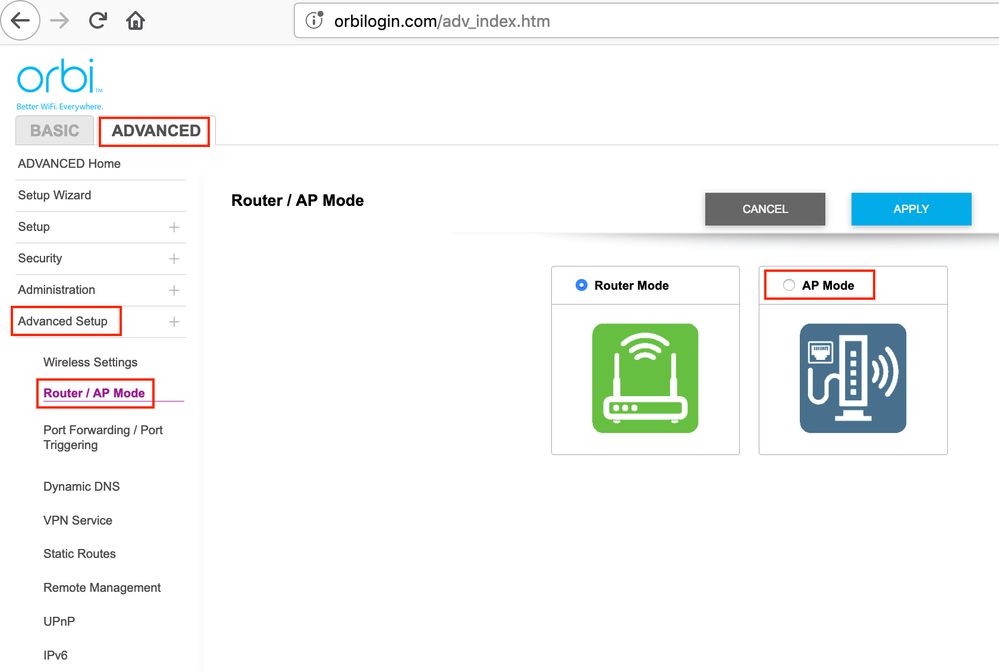This screenshot has width=999, height=671.
Task: Open the IPv6 settings page
Action: 55,655
